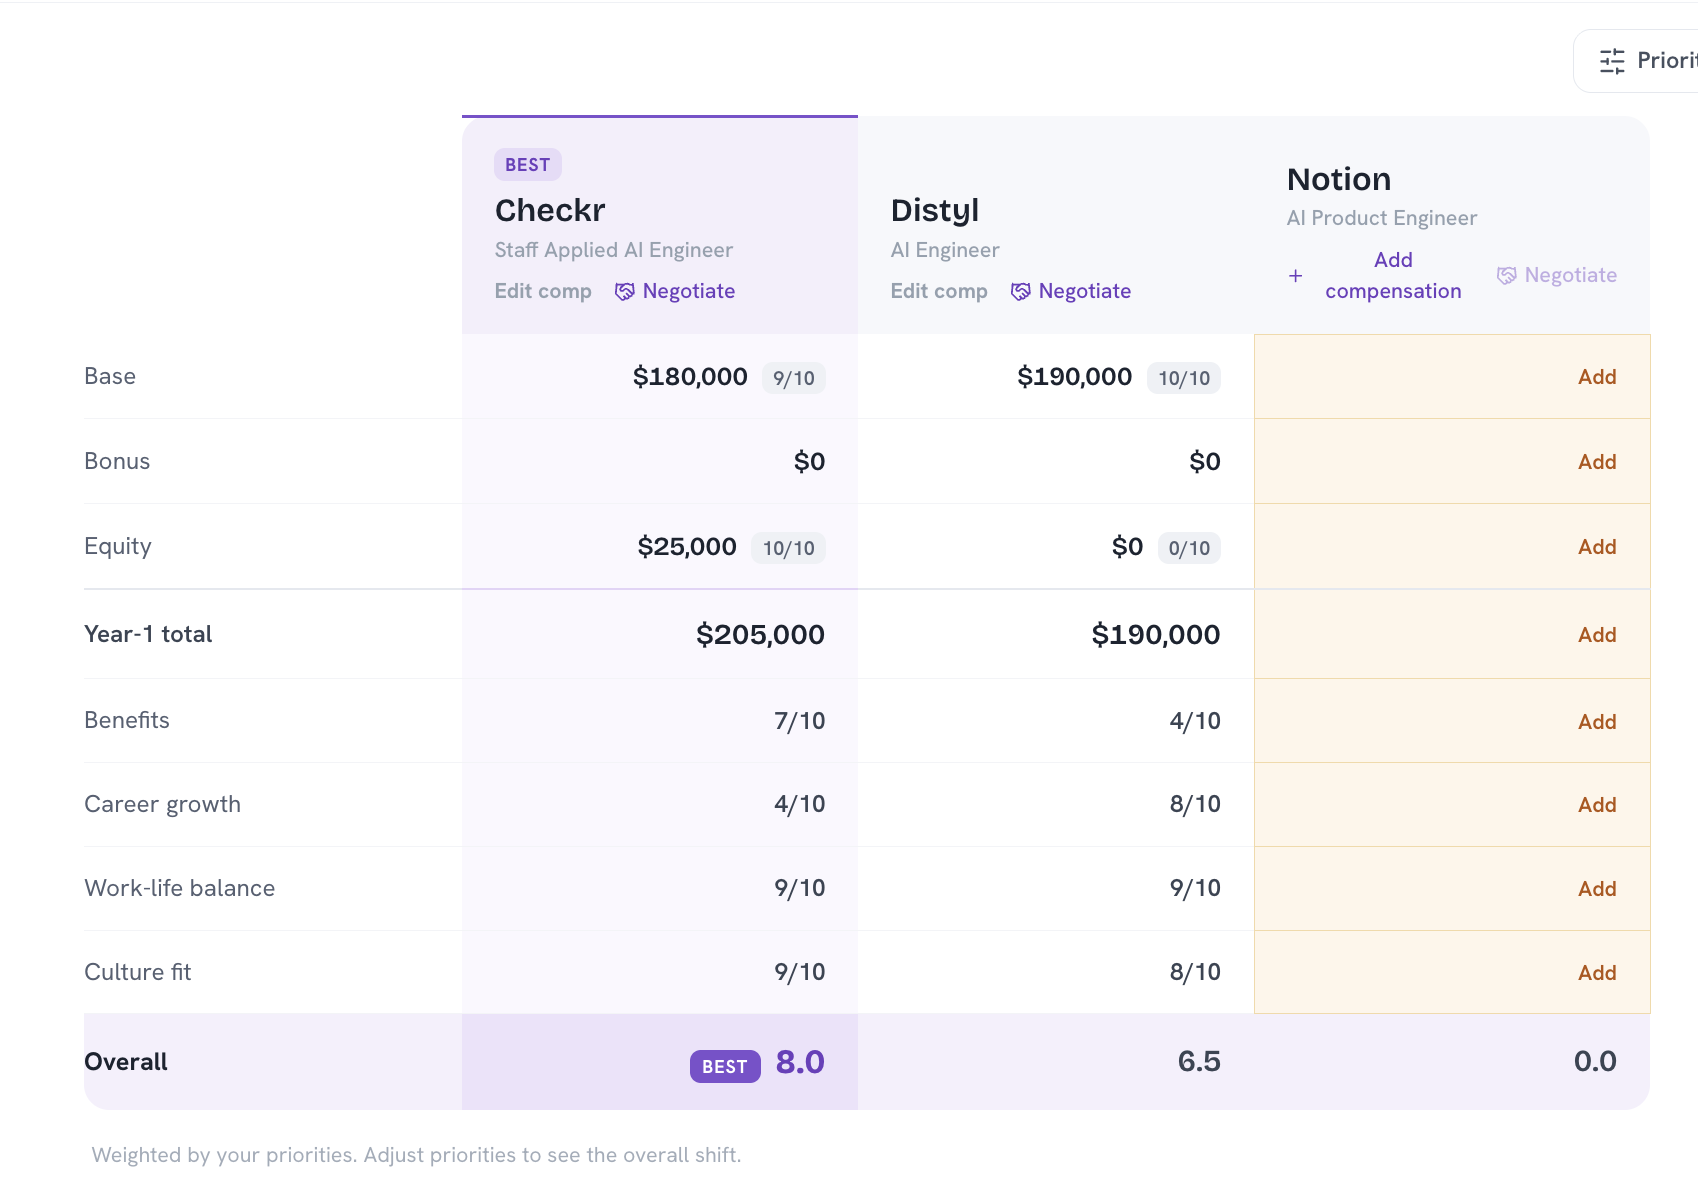Click the handshake icon next to Checkr Negotiate
The height and width of the screenshot is (1194, 1698).
point(625,291)
